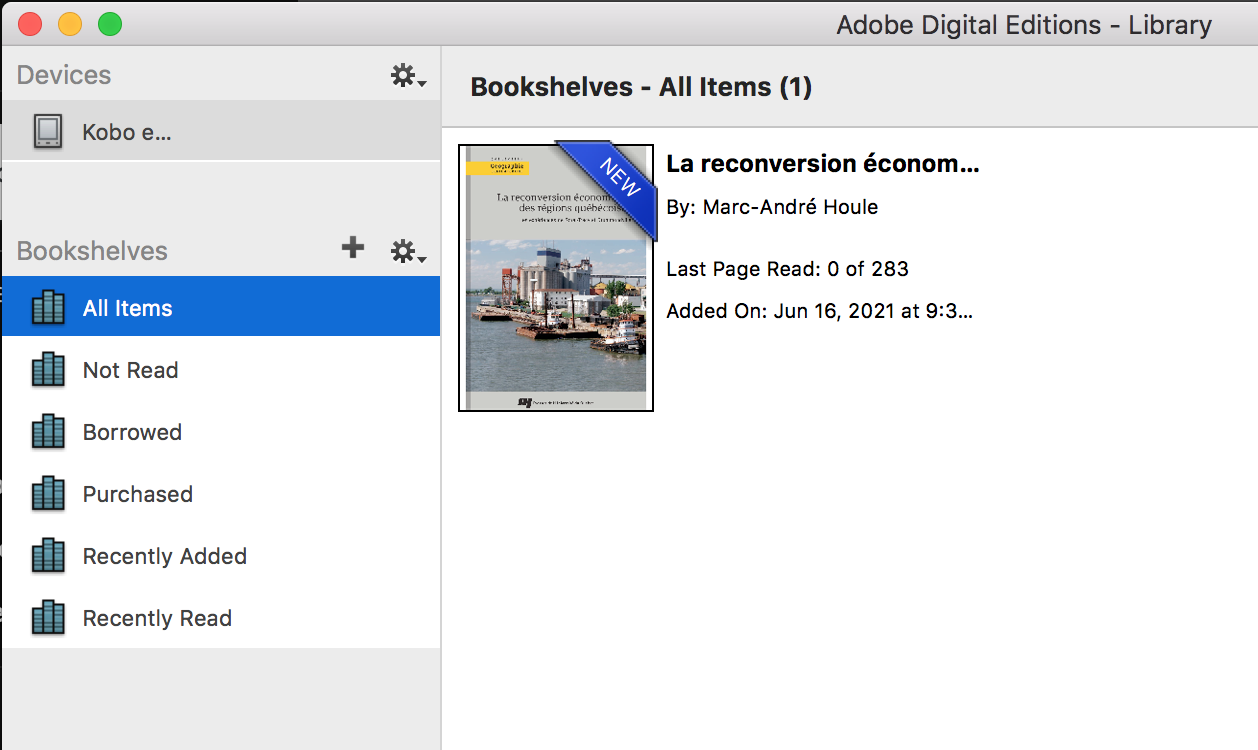
Task: Click the Borrowed bookshelf icon
Action: pos(48,432)
